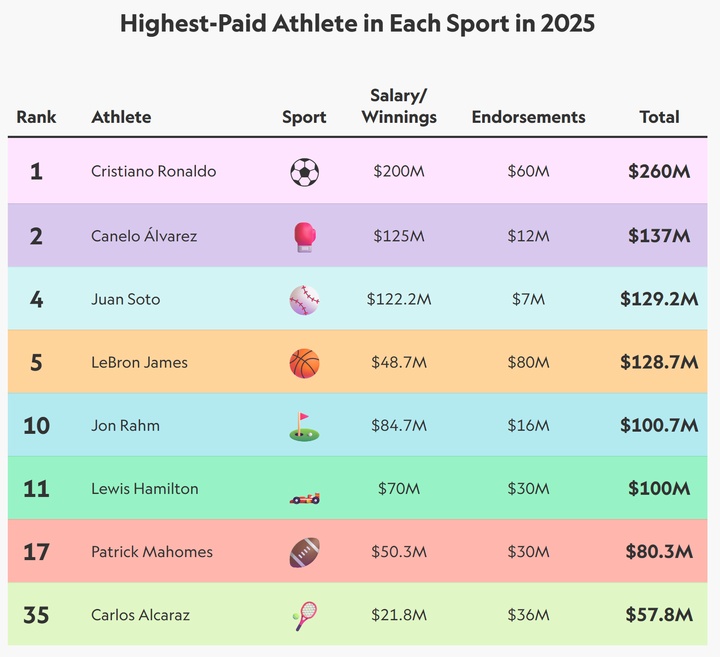Select LeBron James in the table
This screenshot has width=720, height=657.
pos(139,362)
